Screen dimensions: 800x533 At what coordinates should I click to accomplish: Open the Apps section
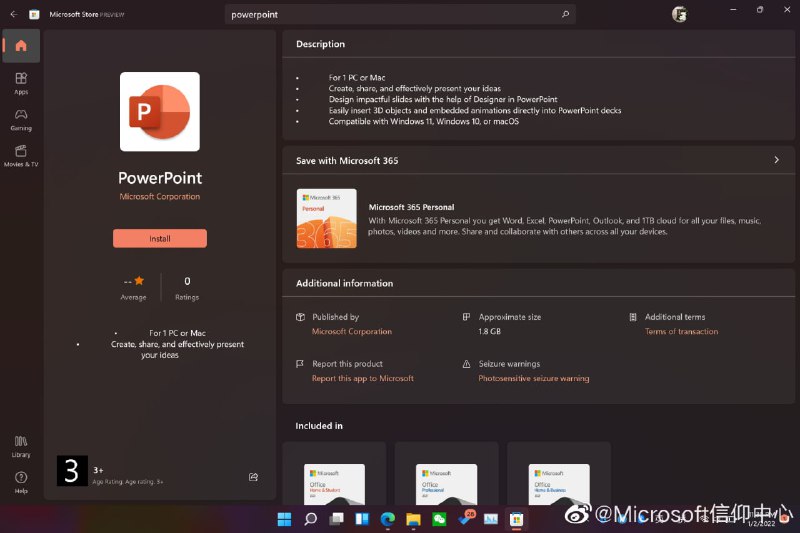click(21, 84)
